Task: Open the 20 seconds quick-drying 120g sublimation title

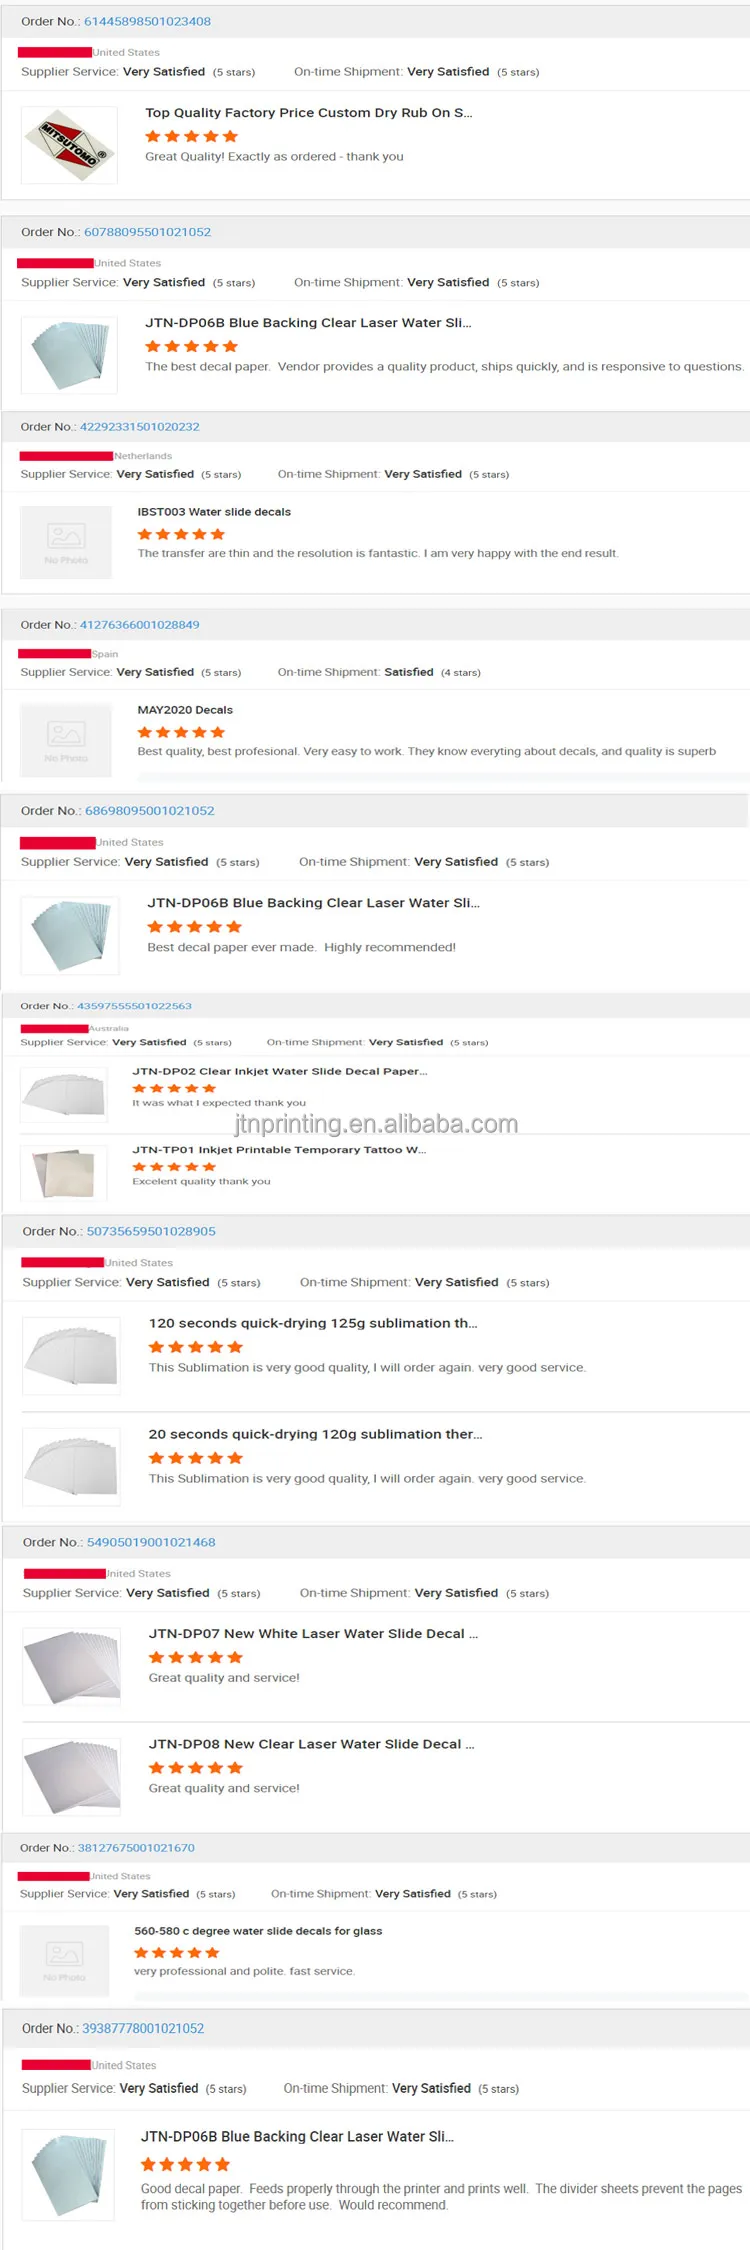Action: [315, 1434]
